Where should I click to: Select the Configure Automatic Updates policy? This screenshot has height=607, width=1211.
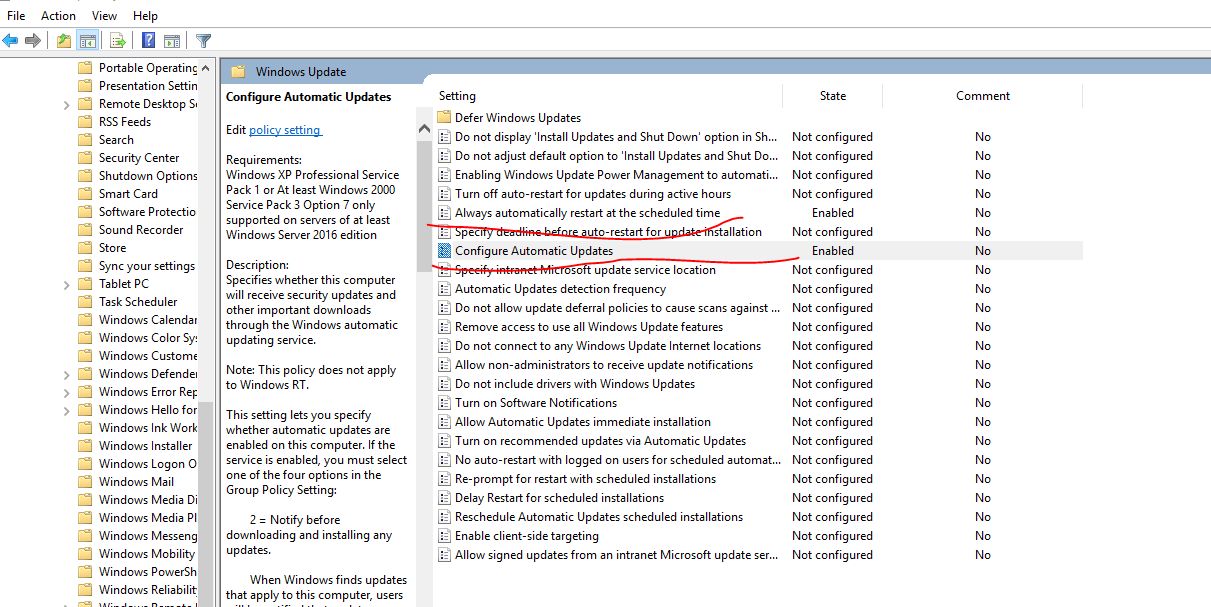click(533, 251)
